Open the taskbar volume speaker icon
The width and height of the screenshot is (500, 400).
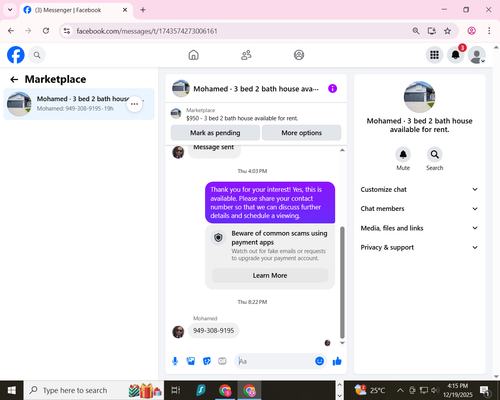coord(434,390)
